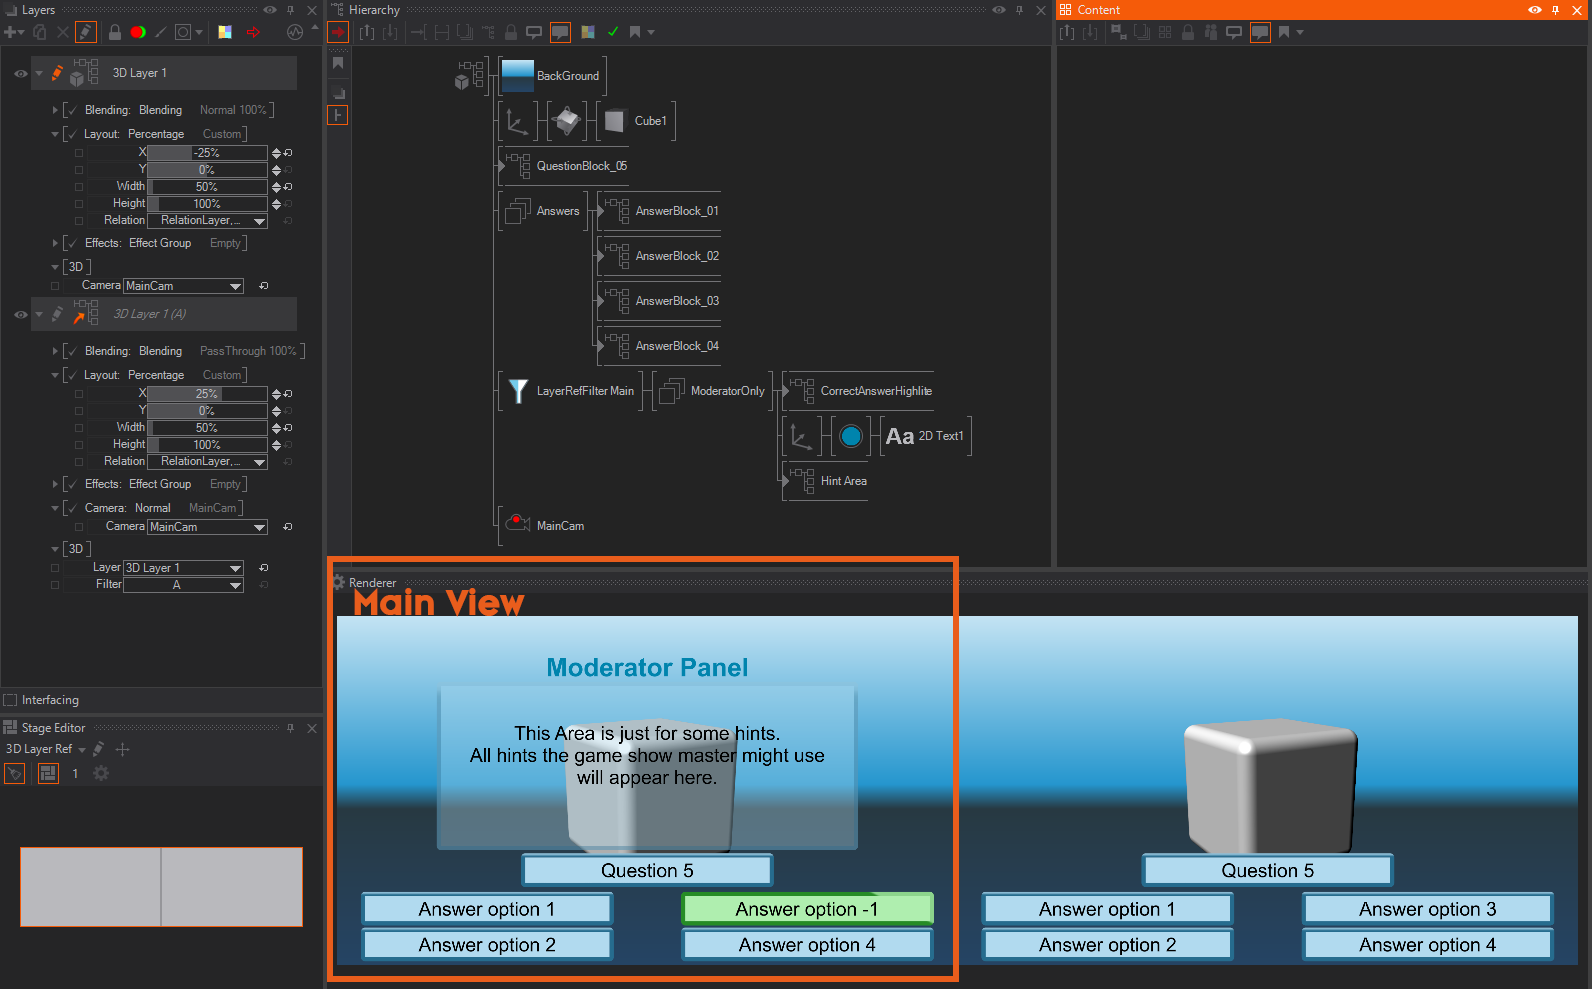Click the red-green circles icon in Layers toolbar

(138, 32)
